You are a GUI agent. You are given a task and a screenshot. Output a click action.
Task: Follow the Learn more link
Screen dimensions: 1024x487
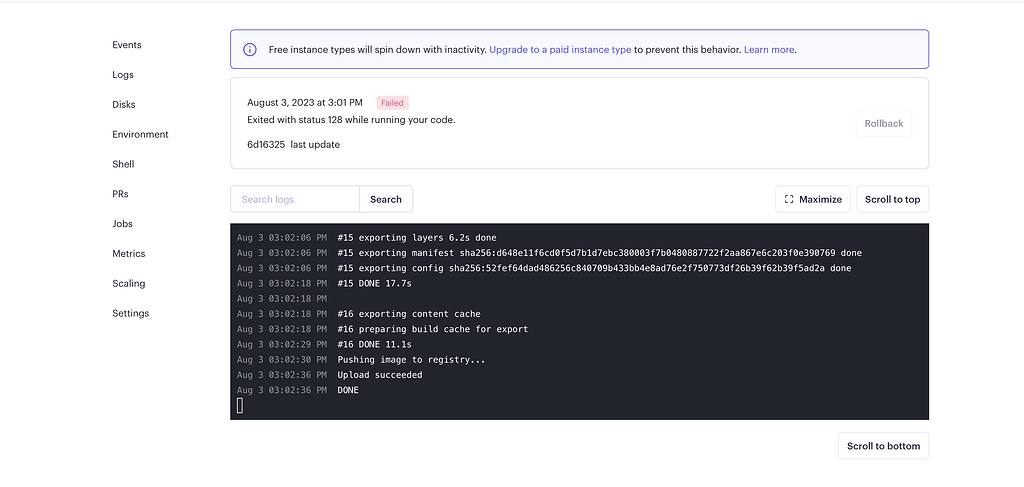point(769,50)
